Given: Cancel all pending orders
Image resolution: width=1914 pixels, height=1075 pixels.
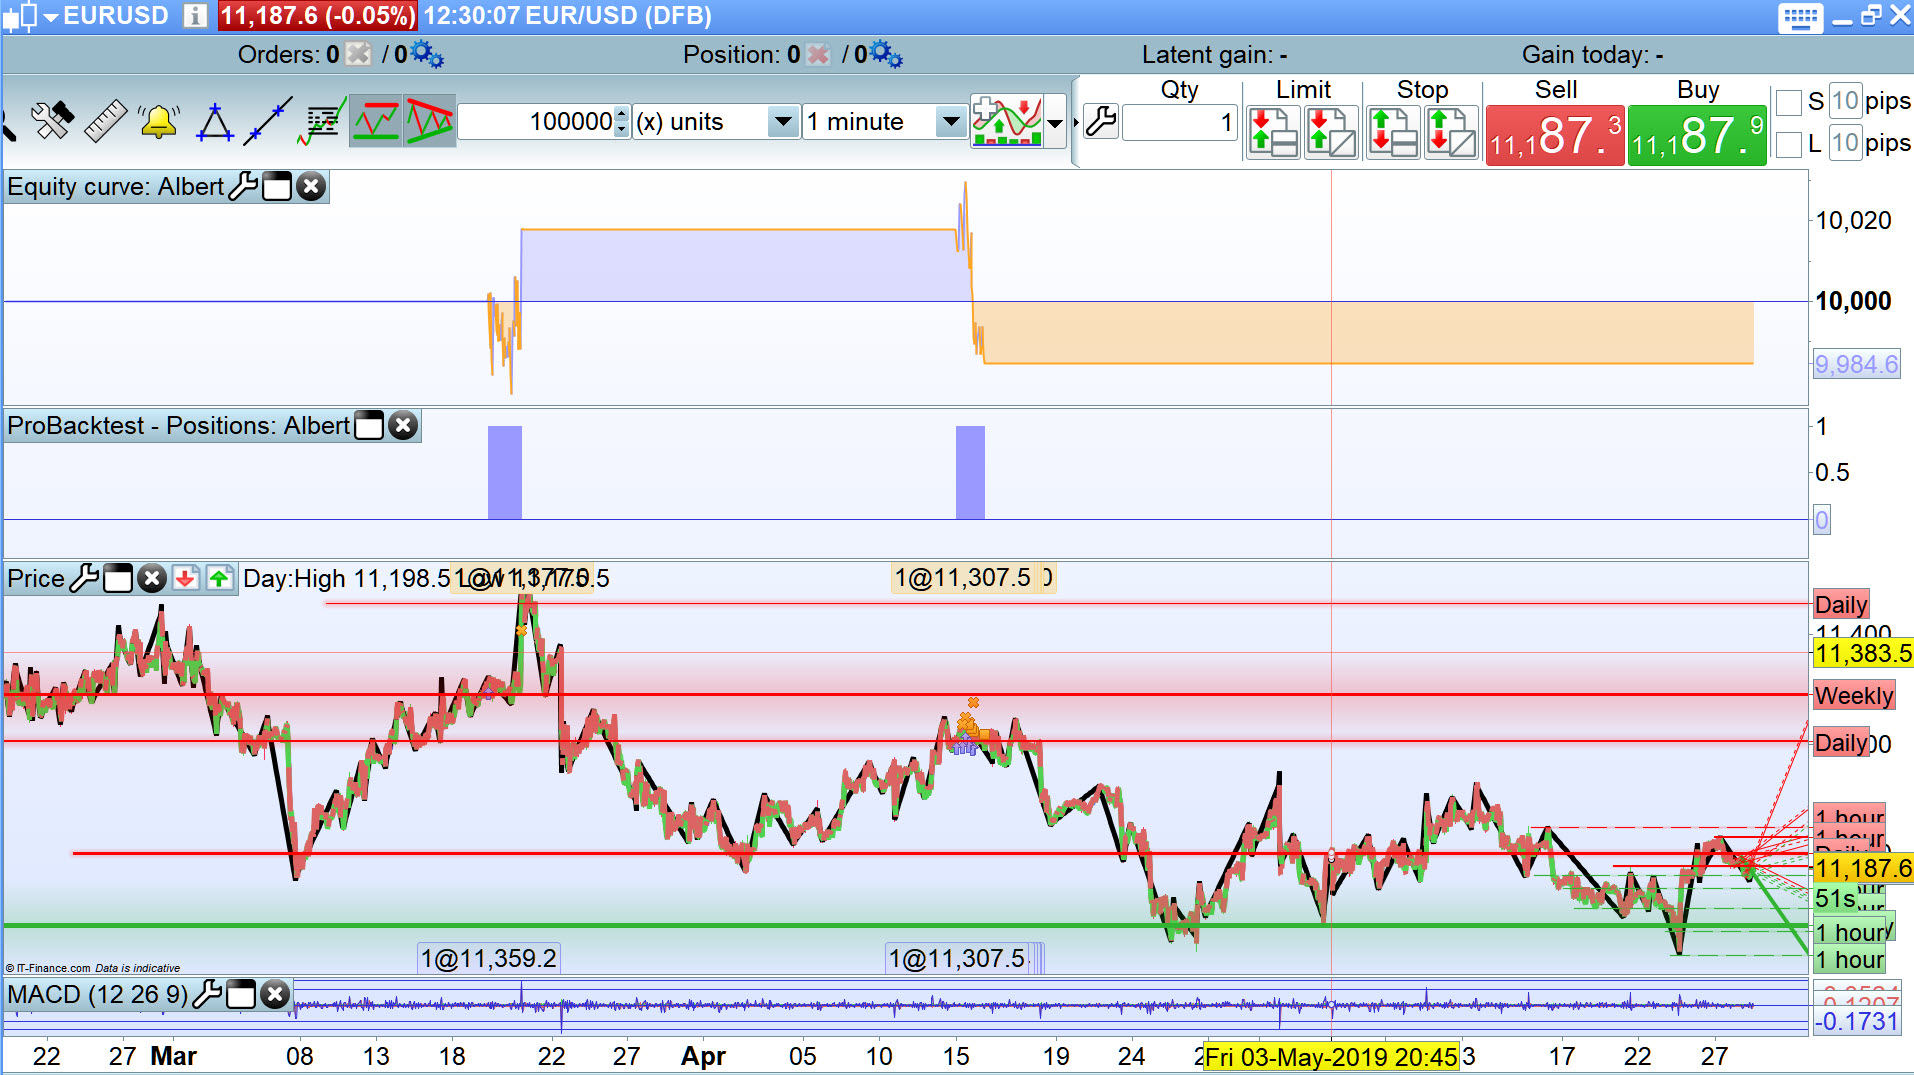Looking at the screenshot, I should click(x=358, y=54).
